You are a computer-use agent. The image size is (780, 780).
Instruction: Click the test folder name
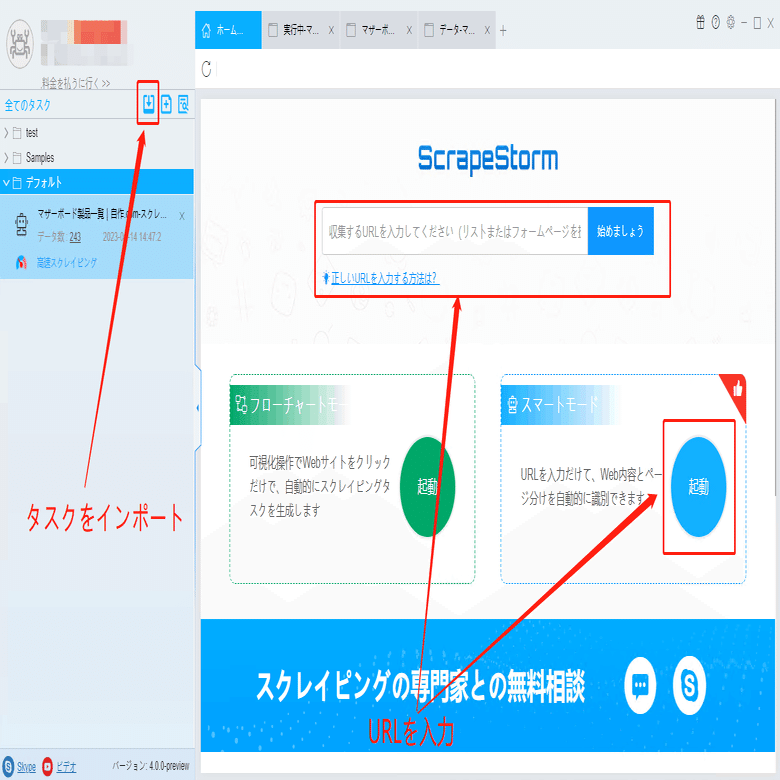pyautogui.click(x=32, y=133)
